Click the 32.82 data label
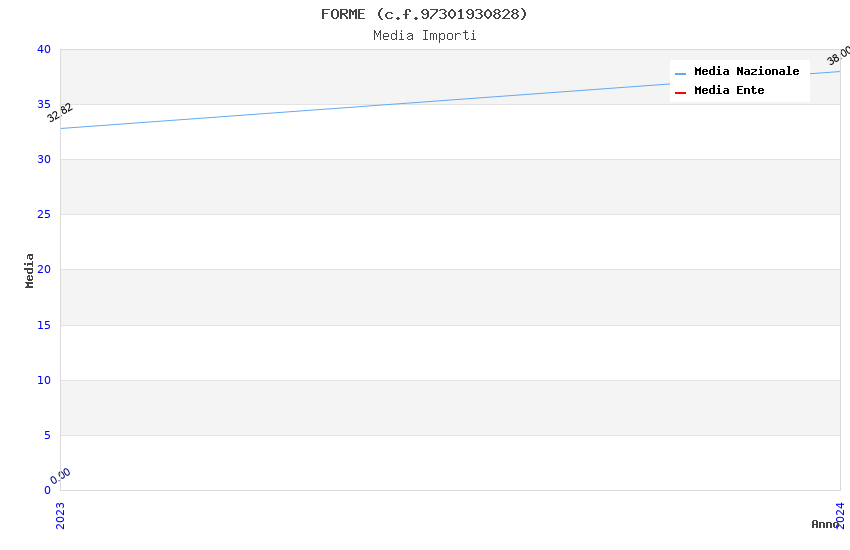Screen dimensions: 850x550 [x=60, y=113]
